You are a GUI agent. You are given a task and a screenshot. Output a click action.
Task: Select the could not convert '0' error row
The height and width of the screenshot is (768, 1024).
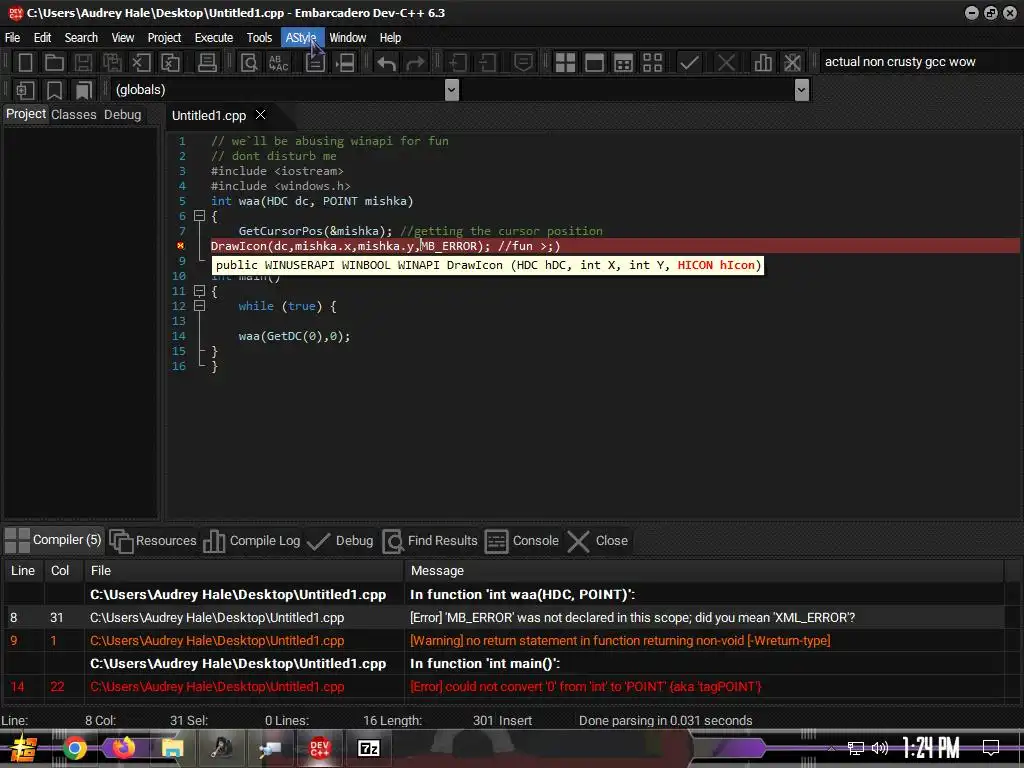(x=504, y=686)
